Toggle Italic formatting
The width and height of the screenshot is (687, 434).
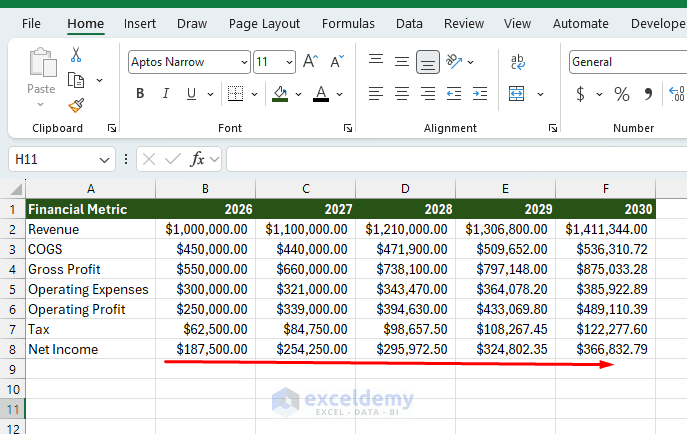pos(166,93)
